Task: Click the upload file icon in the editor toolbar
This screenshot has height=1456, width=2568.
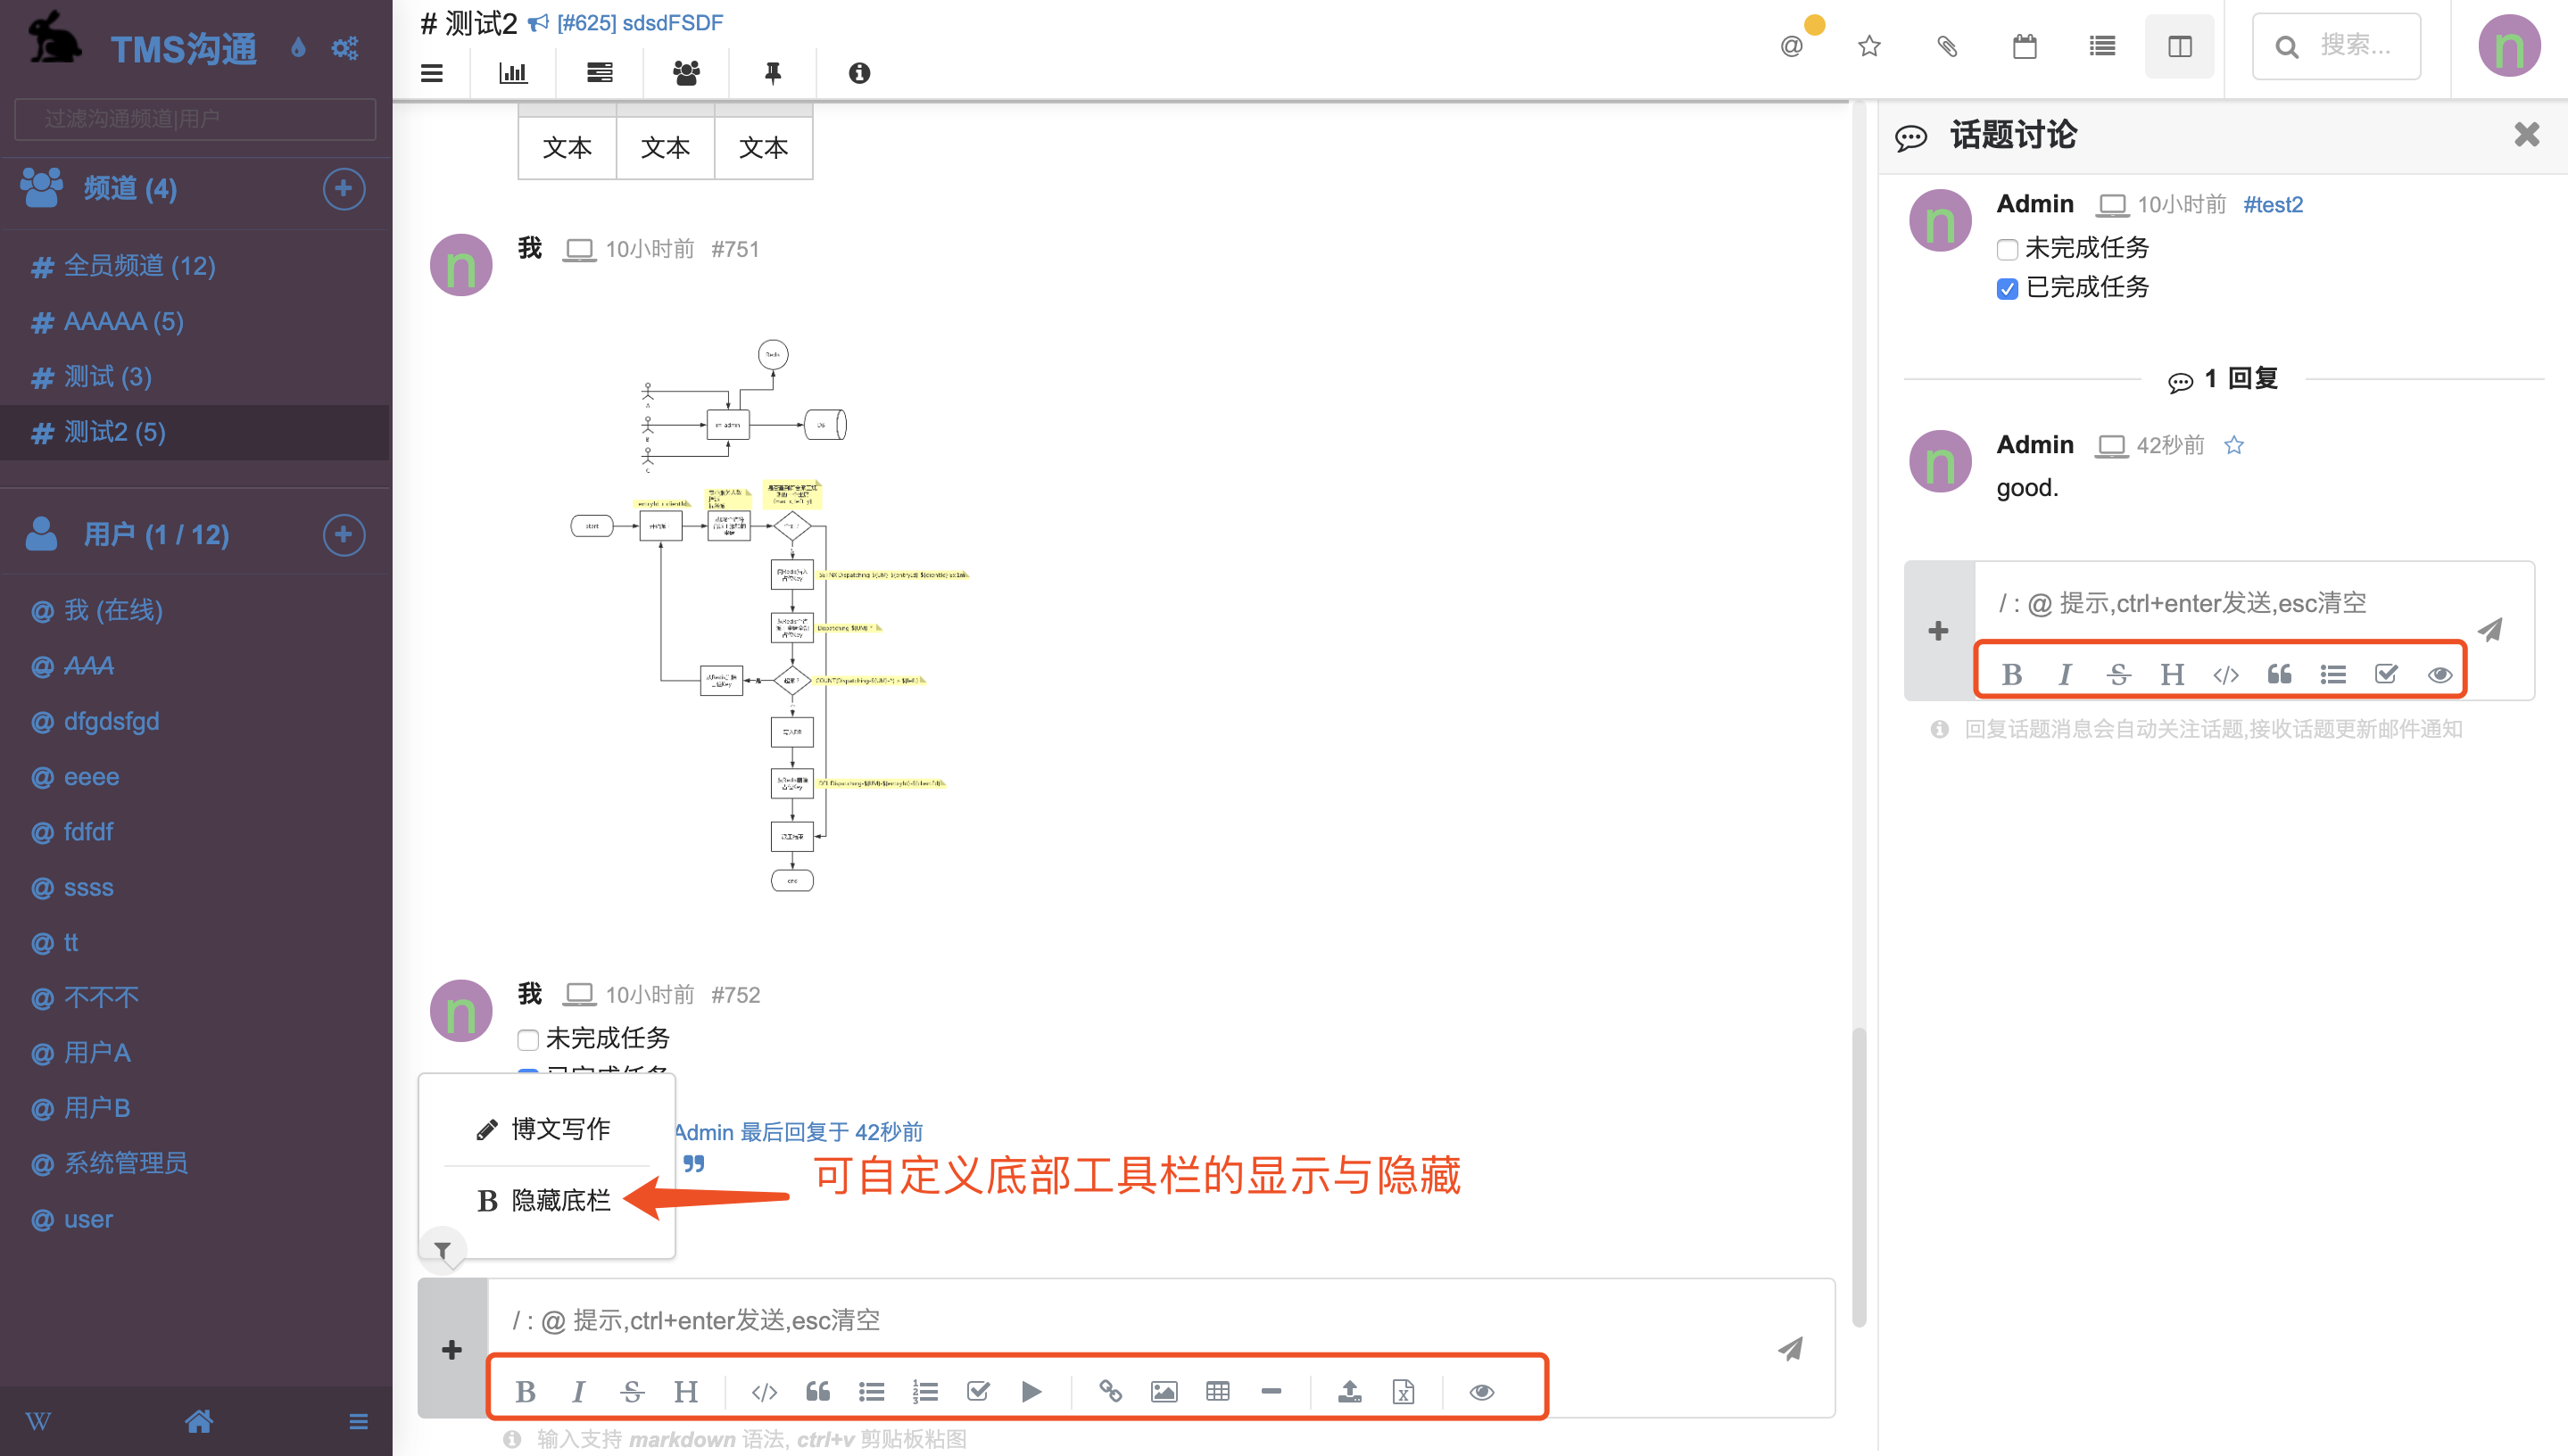Action: click(x=1349, y=1391)
